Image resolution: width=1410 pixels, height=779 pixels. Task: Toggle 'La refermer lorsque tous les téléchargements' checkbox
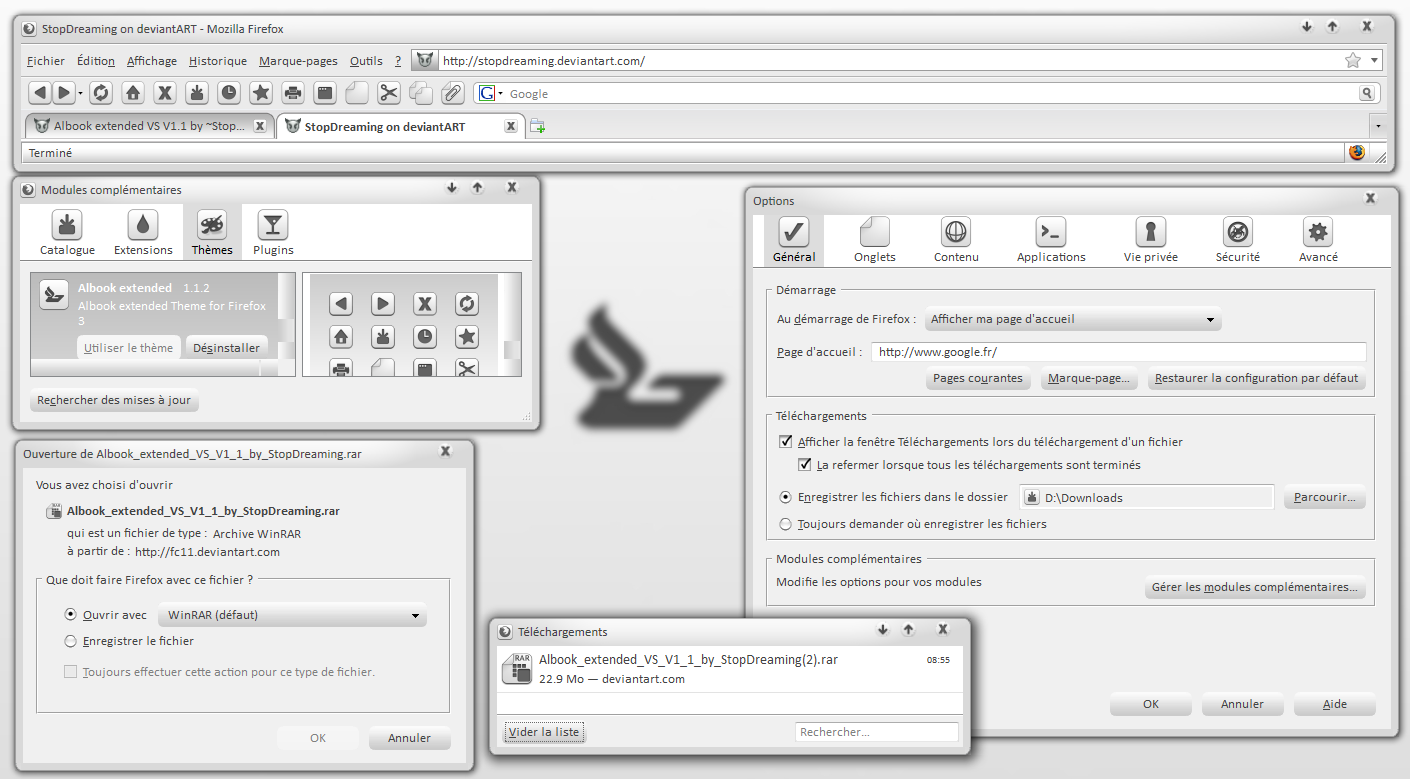pos(804,465)
